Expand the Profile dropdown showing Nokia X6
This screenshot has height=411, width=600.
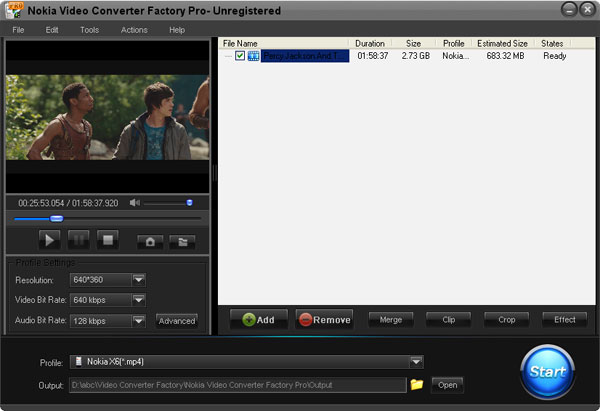pyautogui.click(x=416, y=362)
